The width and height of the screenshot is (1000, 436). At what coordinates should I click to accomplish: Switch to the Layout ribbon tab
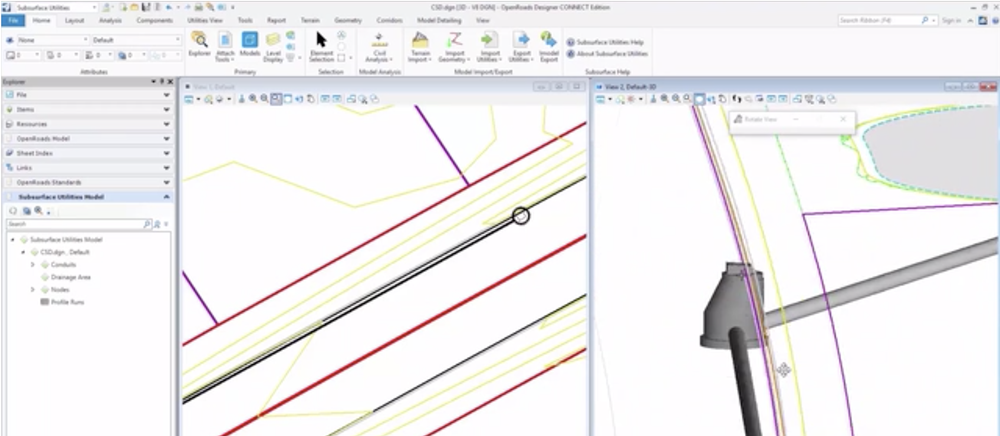click(75, 20)
